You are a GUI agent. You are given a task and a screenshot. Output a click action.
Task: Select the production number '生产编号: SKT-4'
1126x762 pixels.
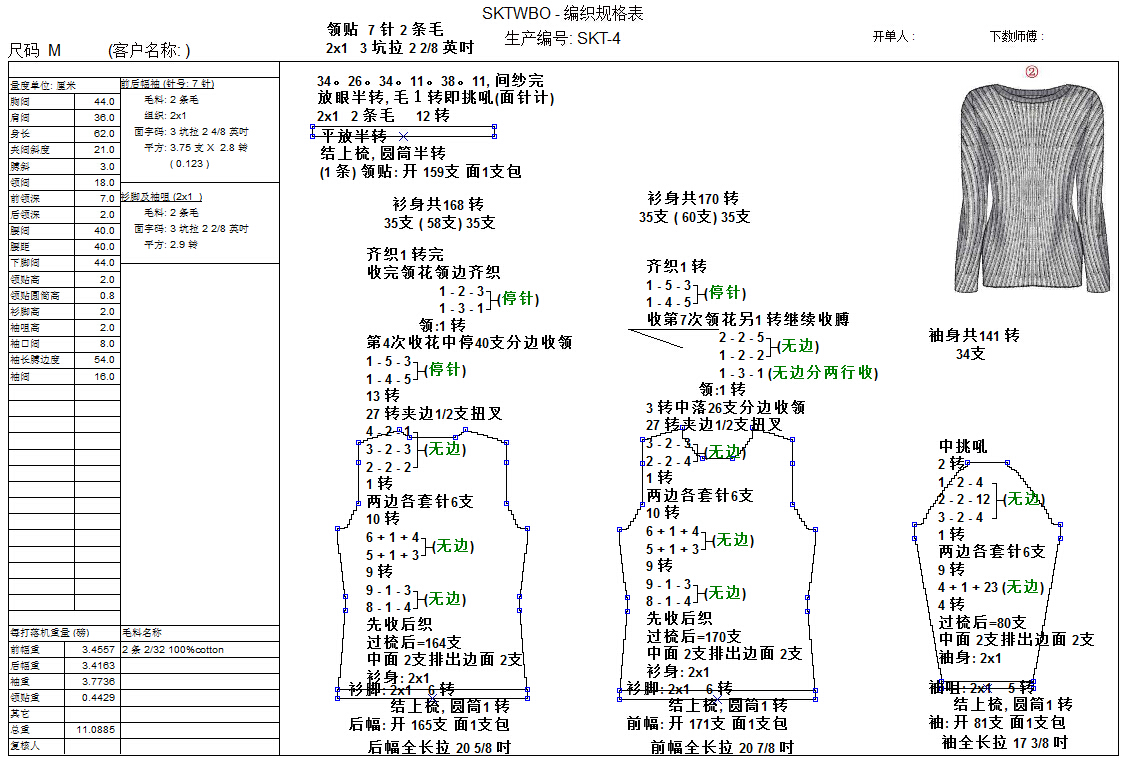pyautogui.click(x=562, y=38)
